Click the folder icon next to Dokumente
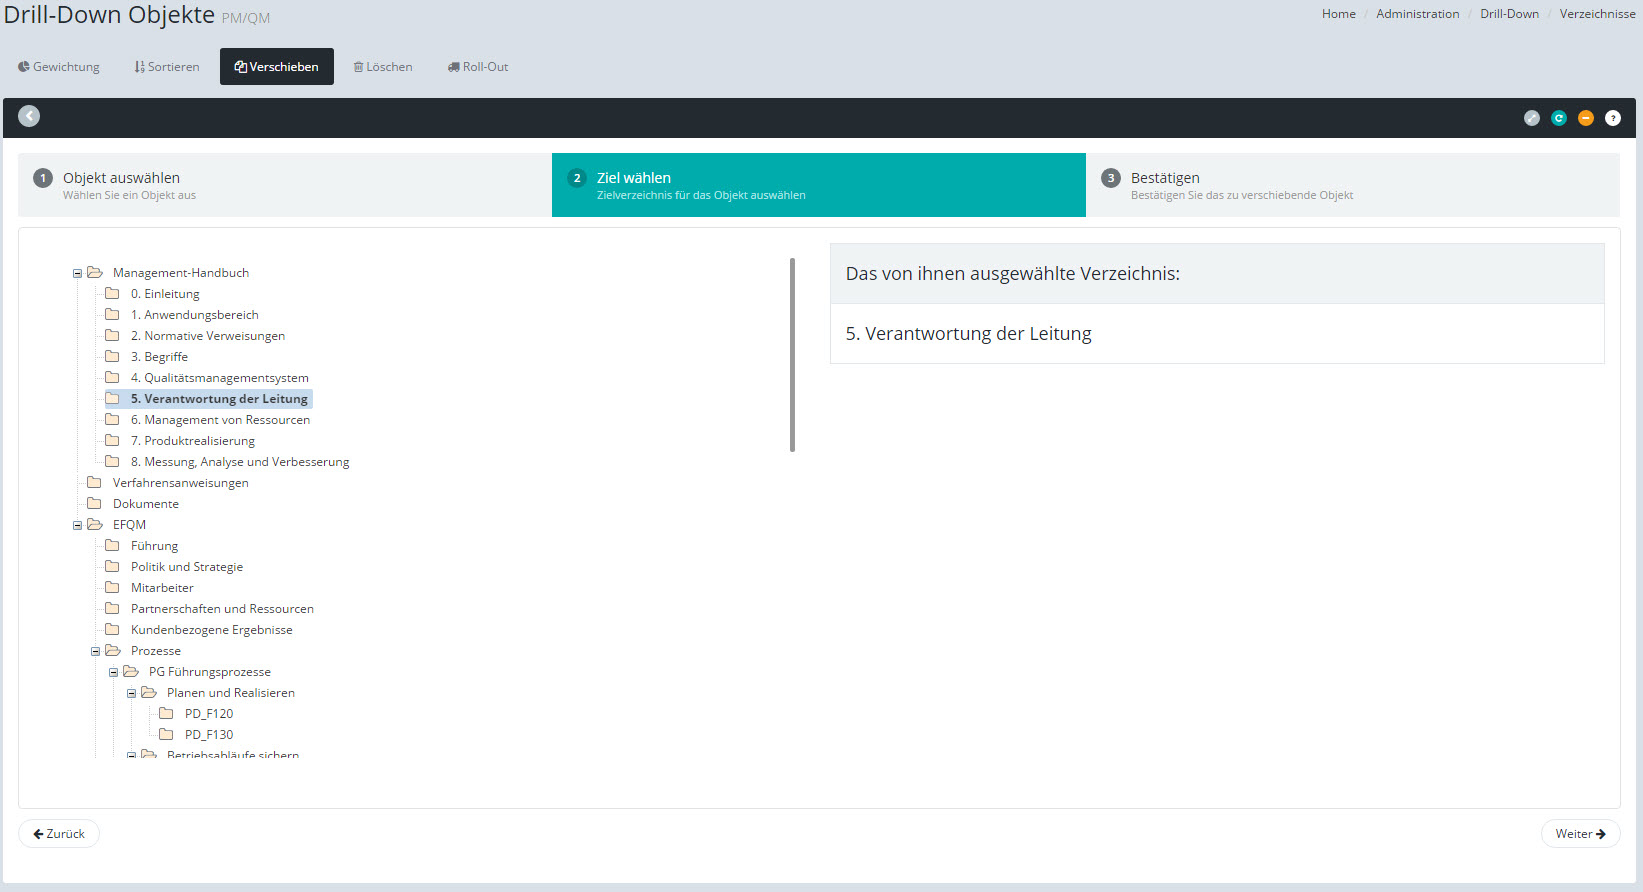The image size is (1643, 892). 94,503
